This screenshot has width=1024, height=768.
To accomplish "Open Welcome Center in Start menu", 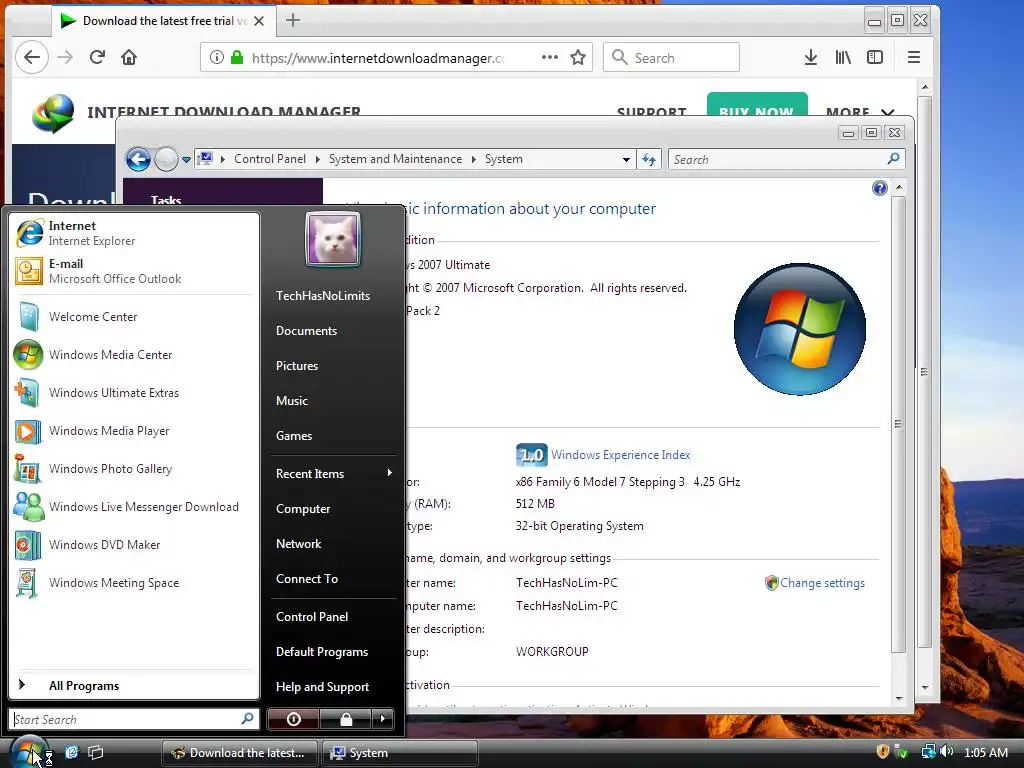I will [x=134, y=317].
